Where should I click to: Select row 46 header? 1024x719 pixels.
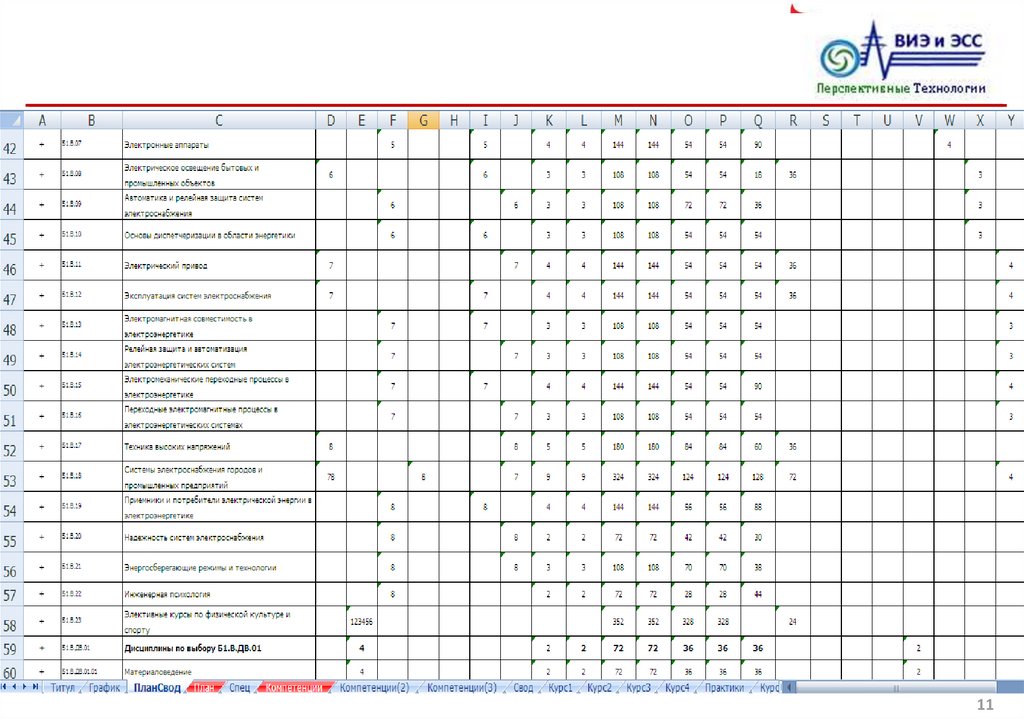pos(11,266)
